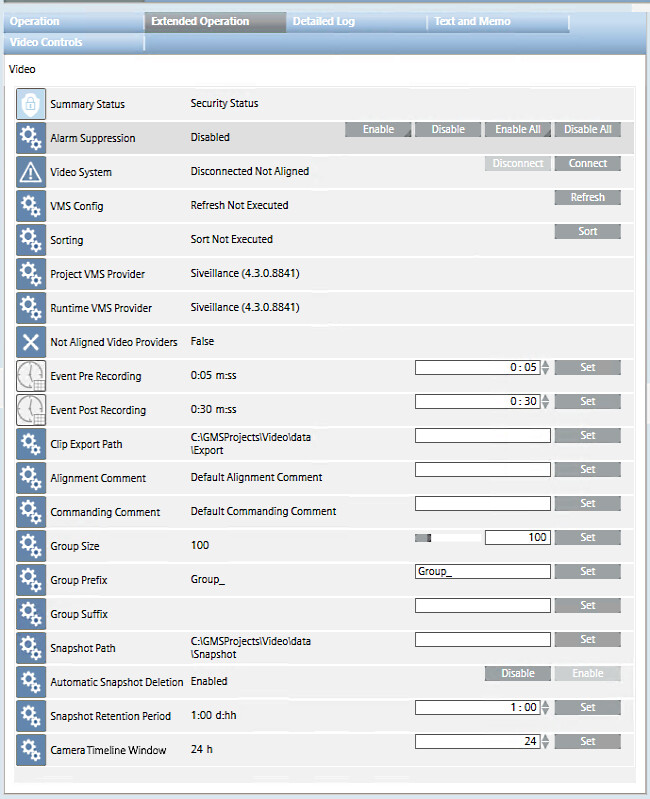Viewport: 650px width, 799px height.
Task: Click the Camera Timeline Window gear icon
Action: [x=31, y=750]
